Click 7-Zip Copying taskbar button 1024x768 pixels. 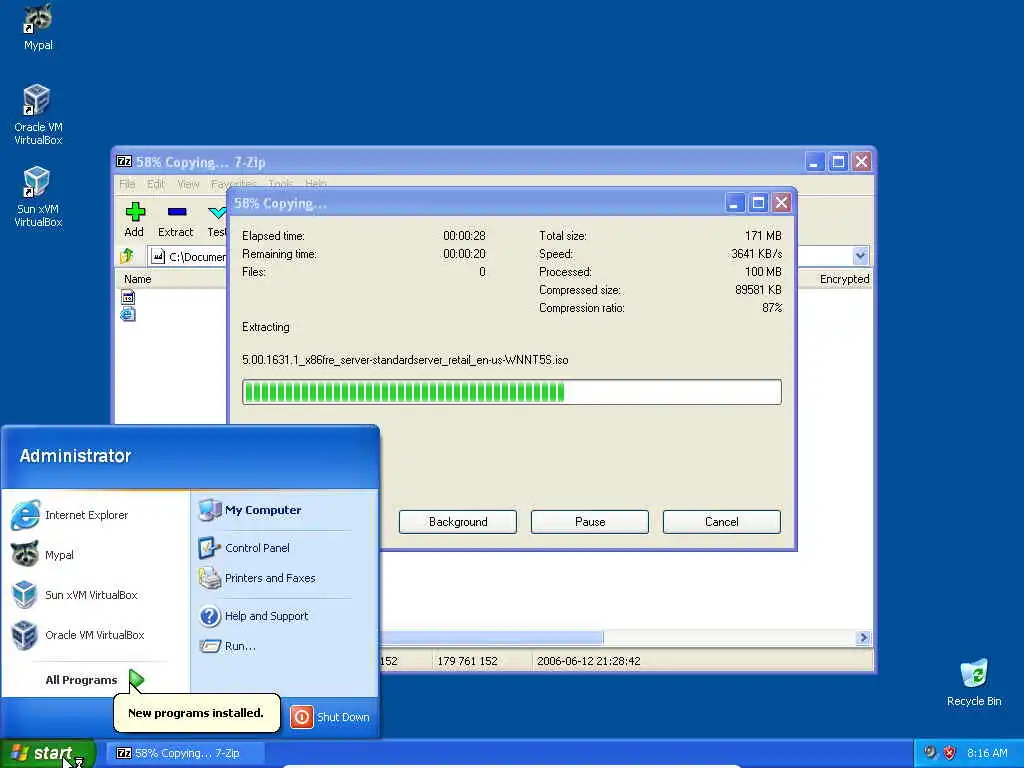click(186, 753)
